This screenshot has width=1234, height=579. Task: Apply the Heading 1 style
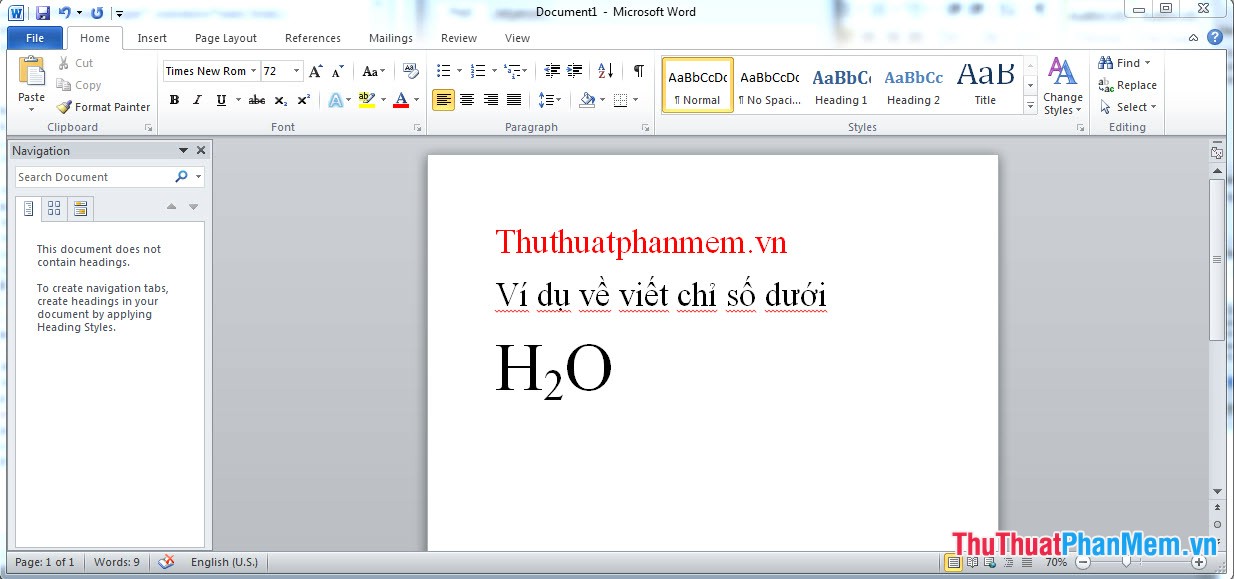click(x=841, y=85)
